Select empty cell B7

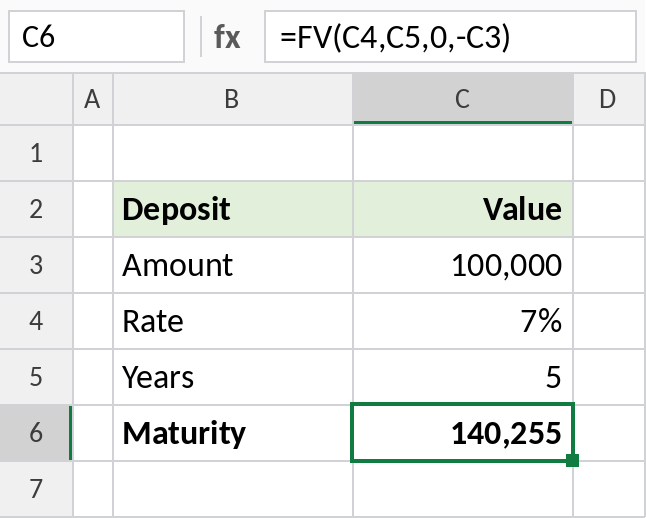[x=233, y=489]
